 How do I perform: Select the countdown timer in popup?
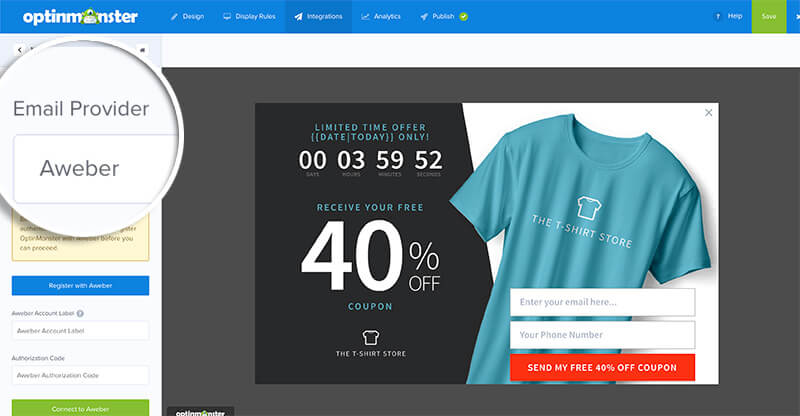tap(370, 162)
